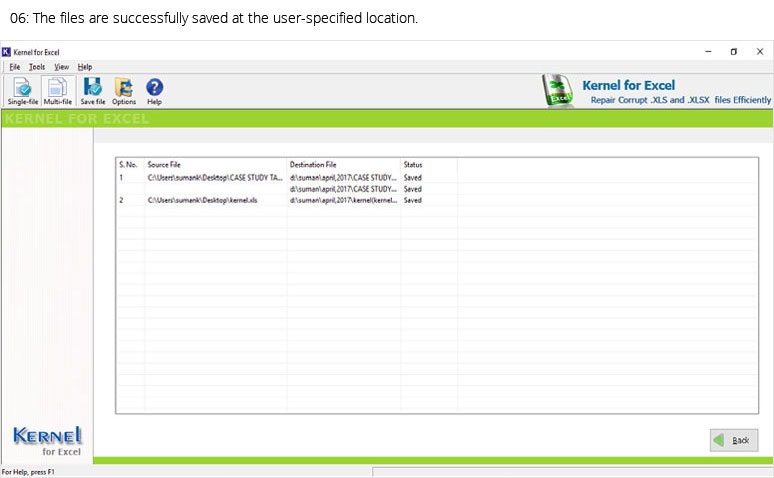The image size is (774, 478).
Task: Select the Multi-file mode icon
Action: (58, 91)
